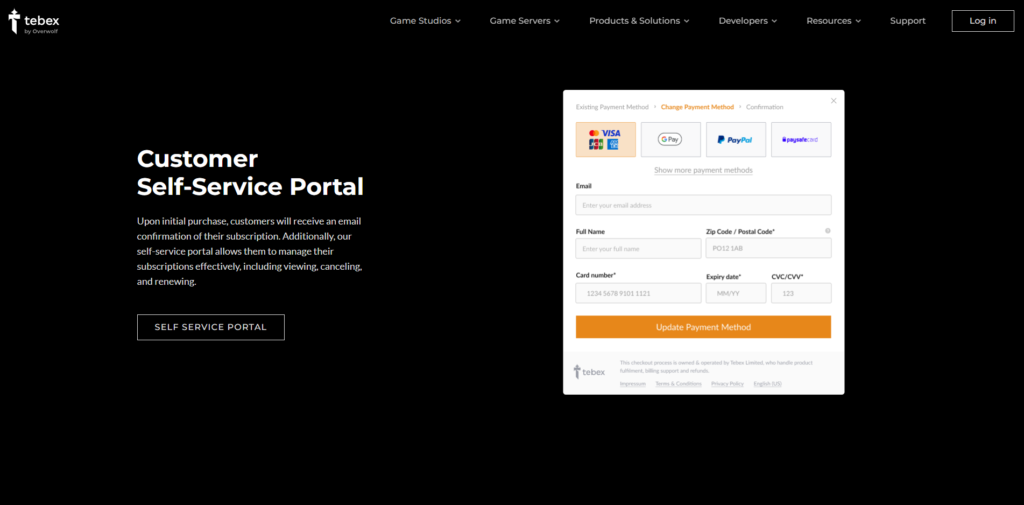Expand the Resources menu
The width and height of the screenshot is (1024, 505).
834,21
